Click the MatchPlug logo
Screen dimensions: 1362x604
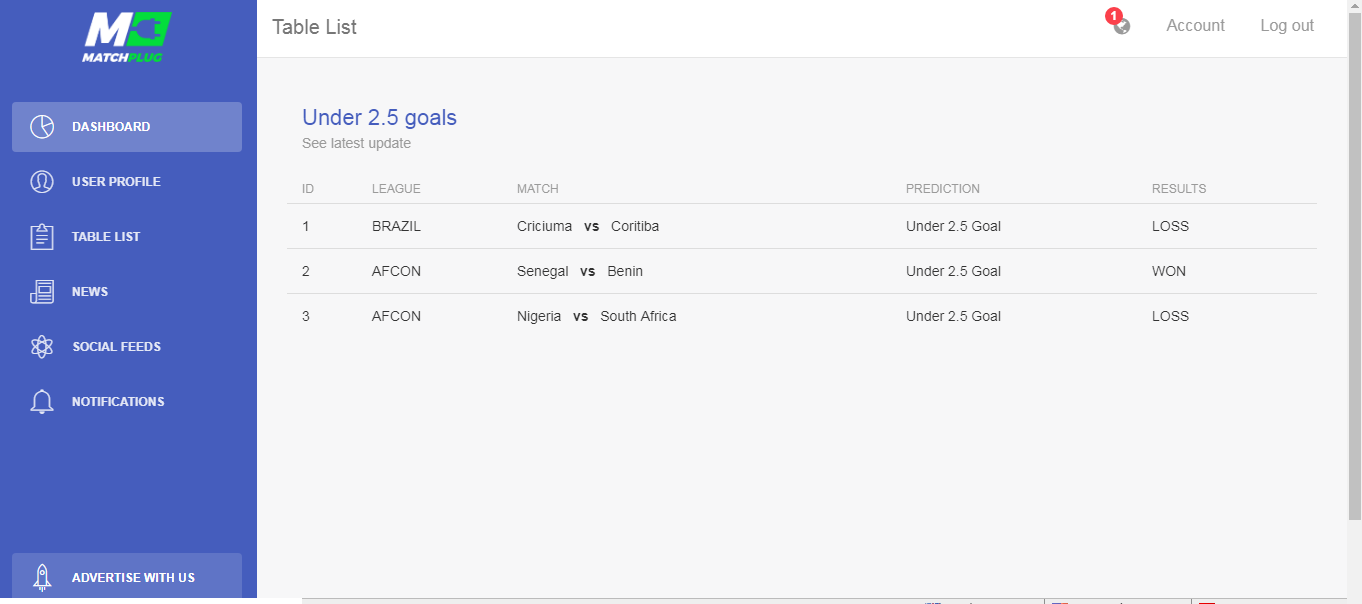click(x=127, y=38)
